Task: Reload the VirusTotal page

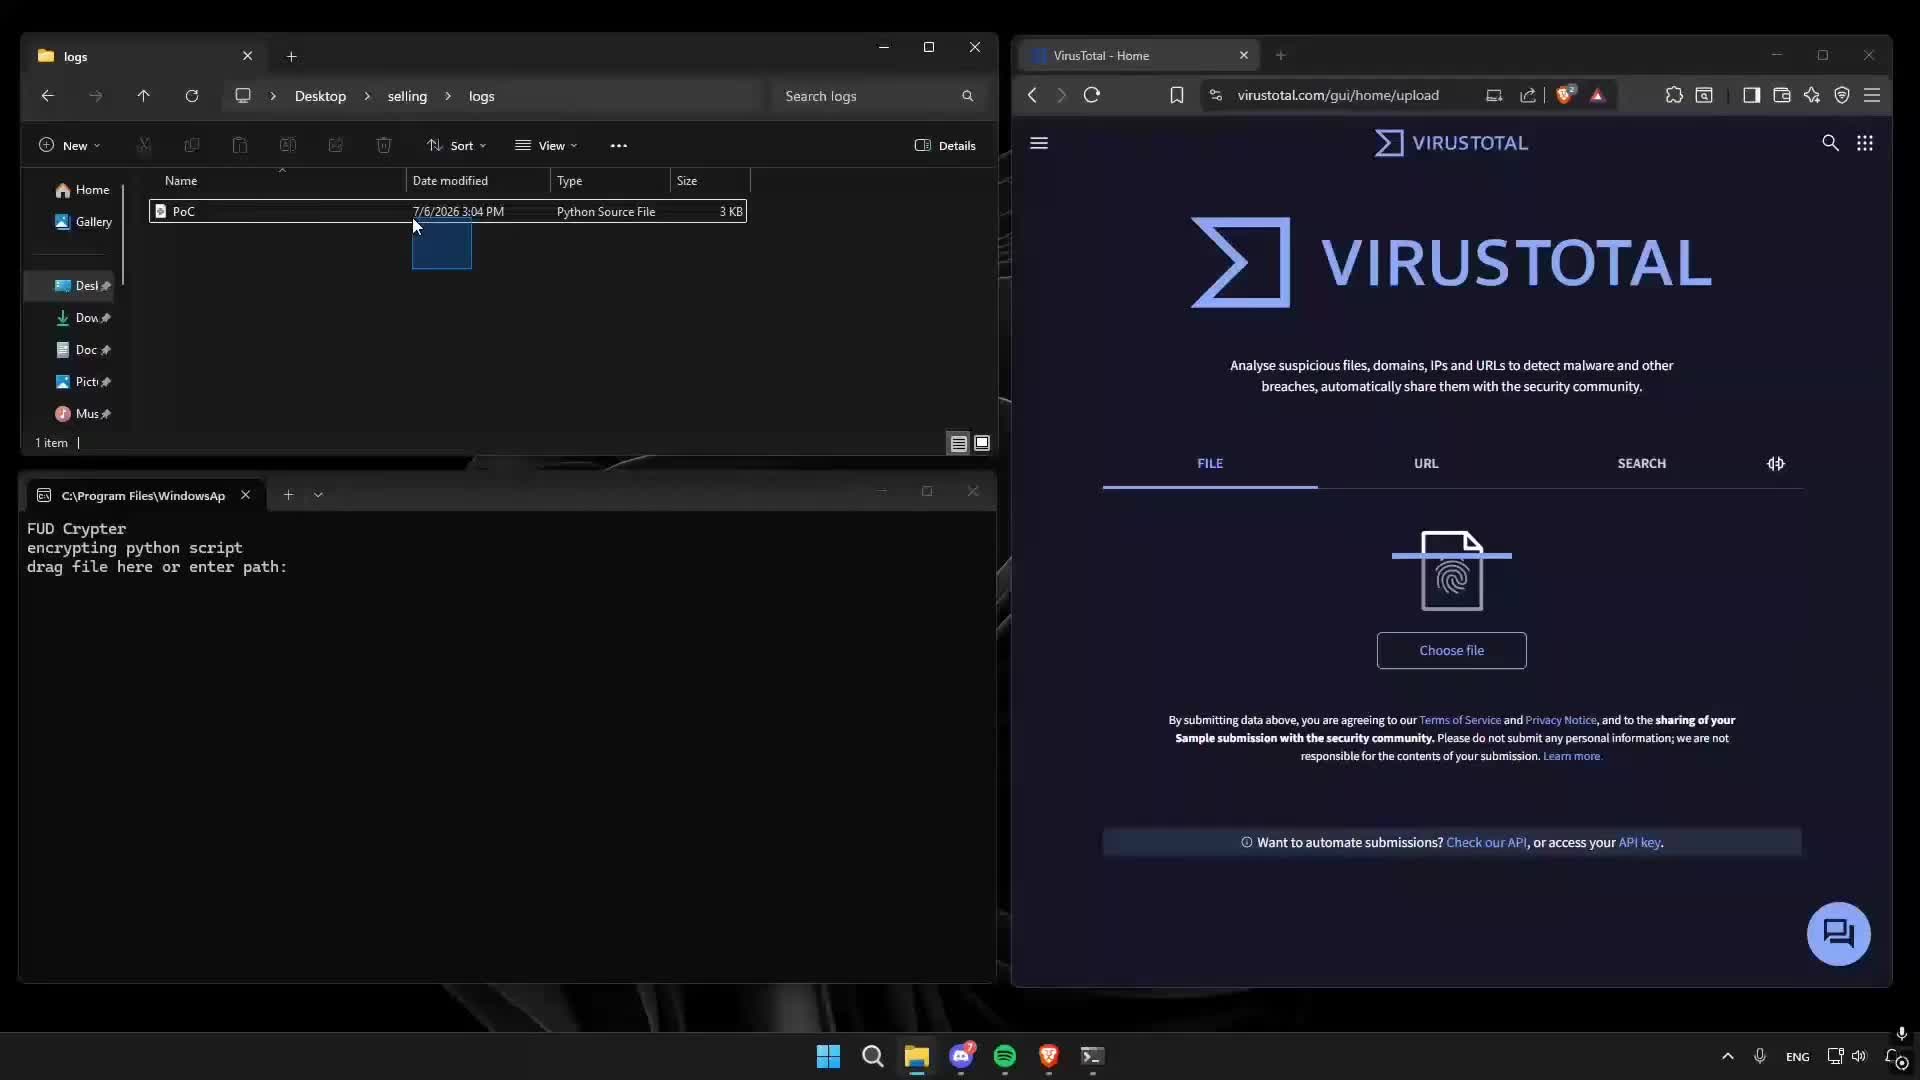Action: (x=1092, y=95)
